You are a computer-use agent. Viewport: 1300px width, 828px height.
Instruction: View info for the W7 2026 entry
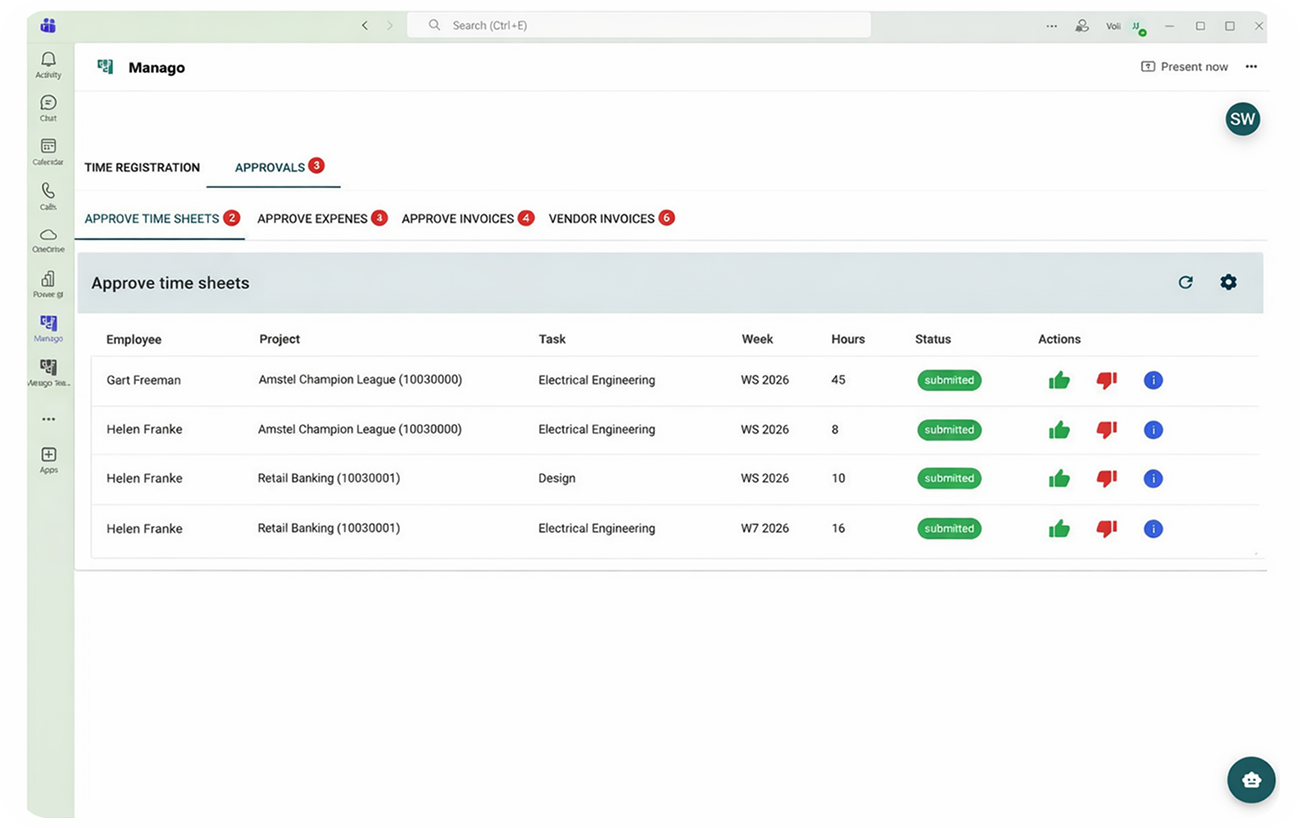point(1153,528)
